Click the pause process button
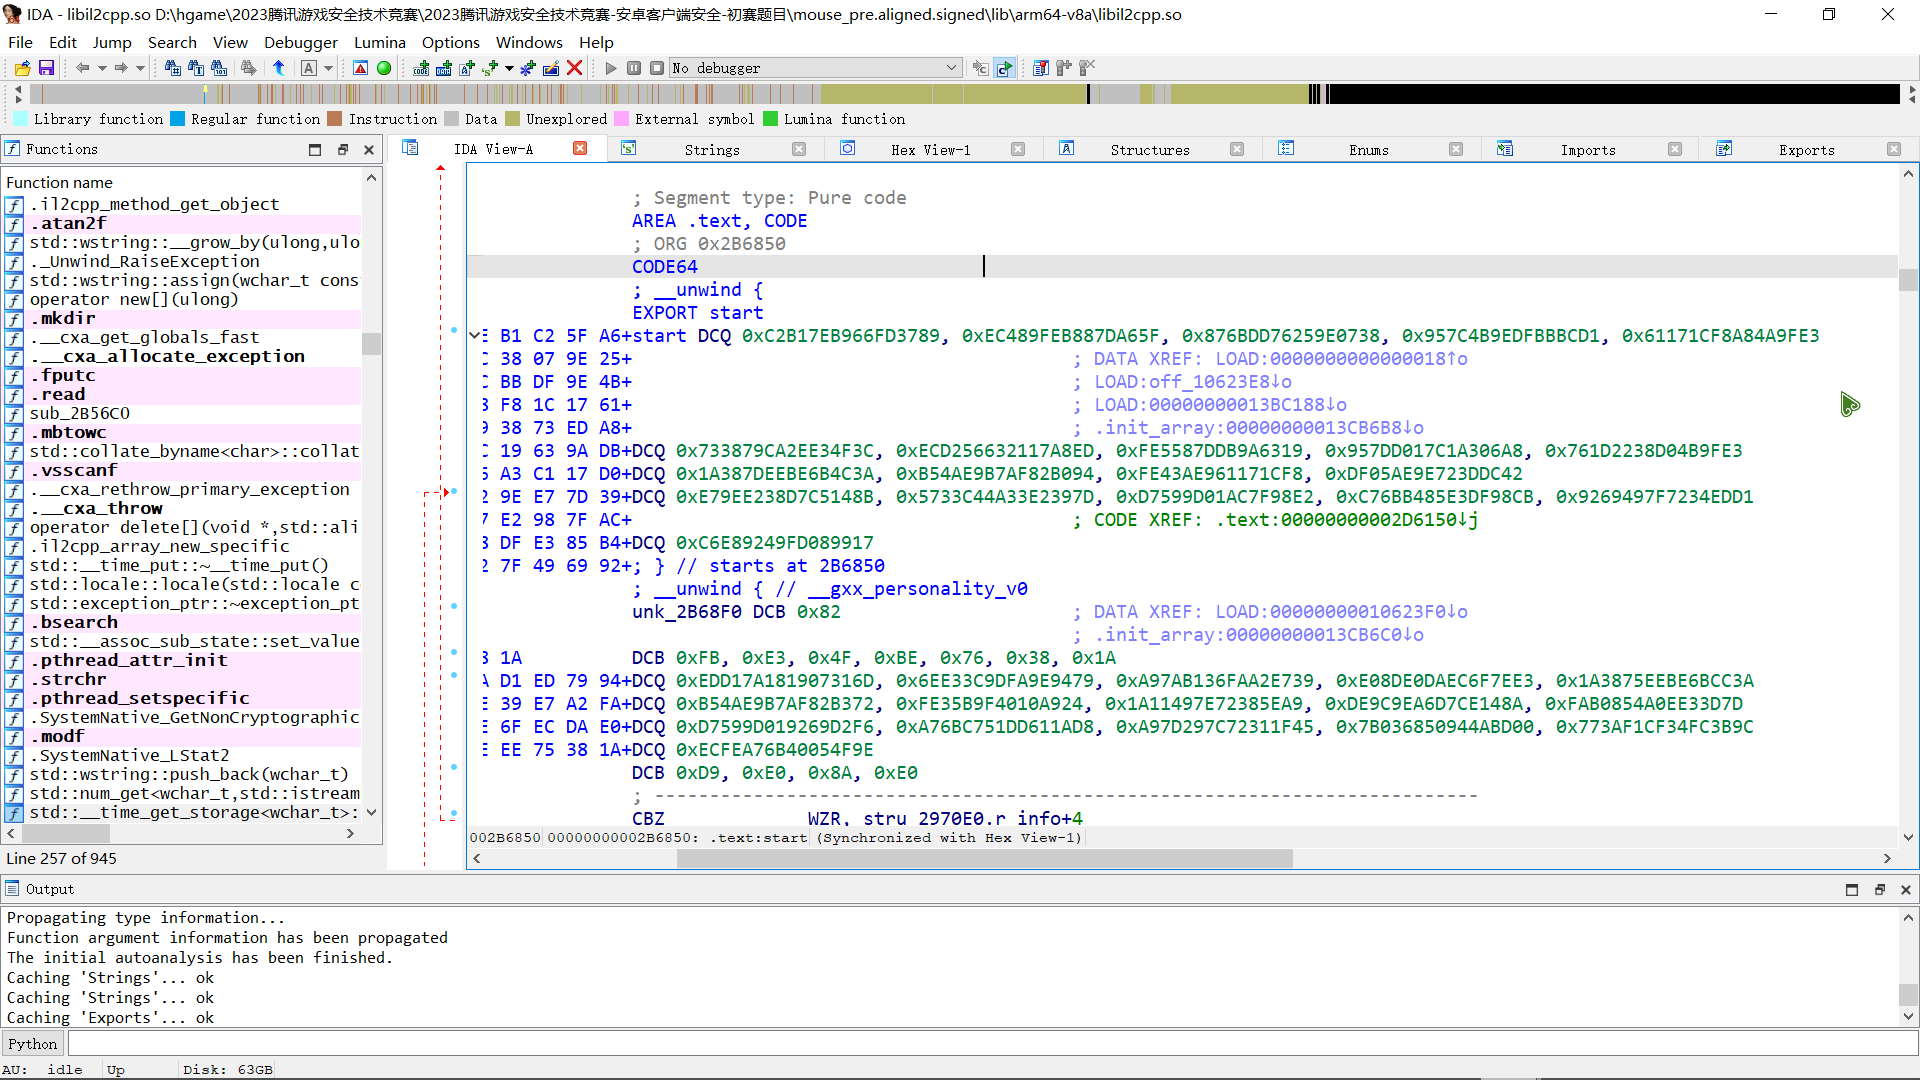The image size is (1920, 1080). (634, 68)
